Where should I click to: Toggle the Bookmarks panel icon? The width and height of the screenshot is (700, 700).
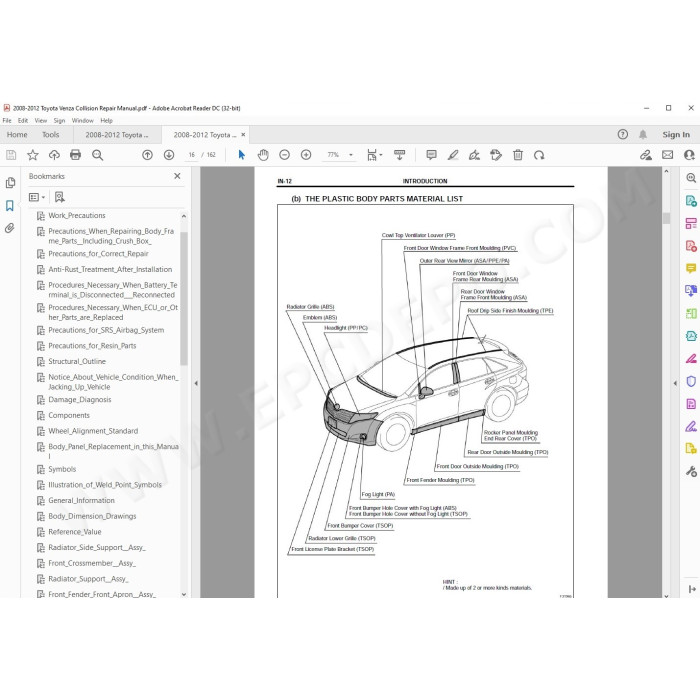[10, 205]
